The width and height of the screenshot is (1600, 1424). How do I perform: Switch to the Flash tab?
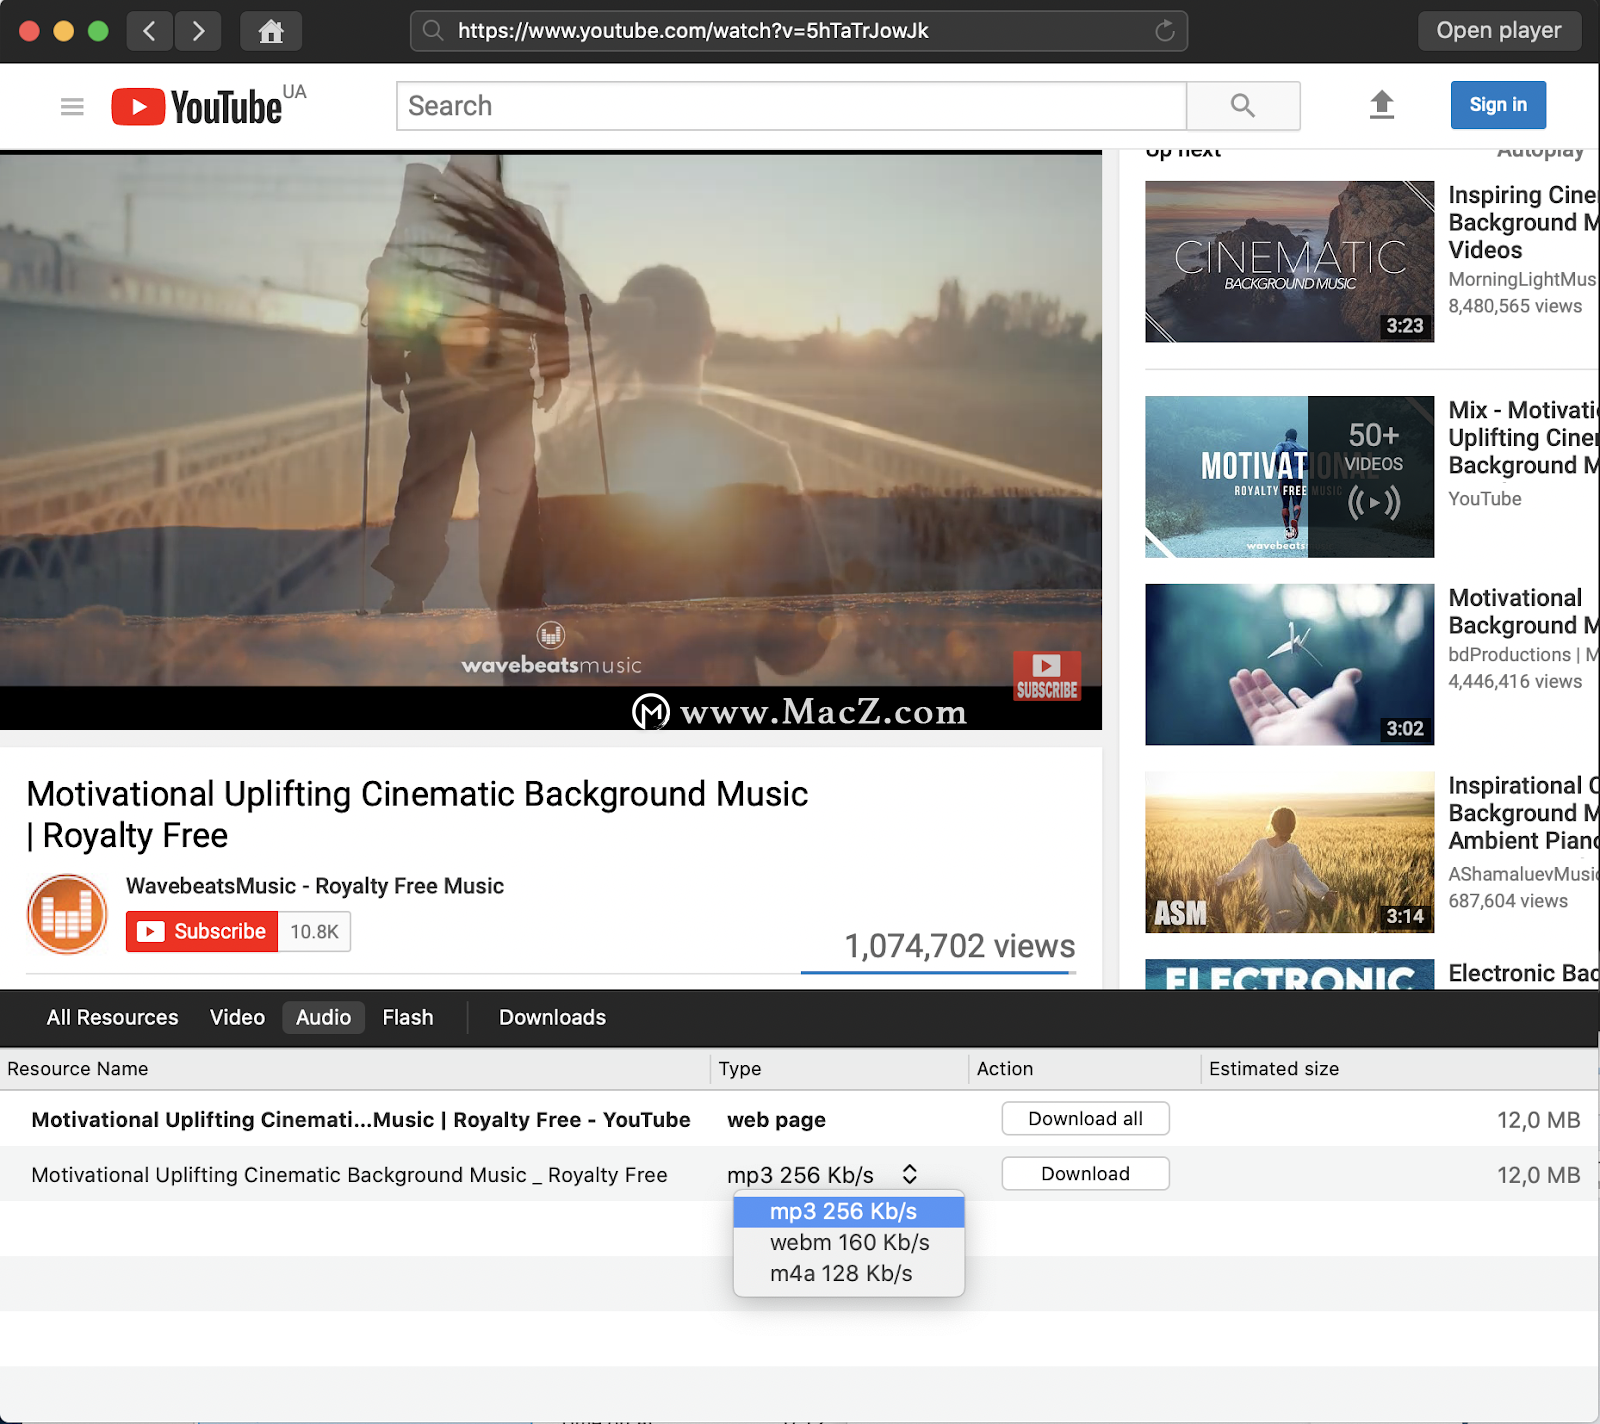tap(408, 1017)
